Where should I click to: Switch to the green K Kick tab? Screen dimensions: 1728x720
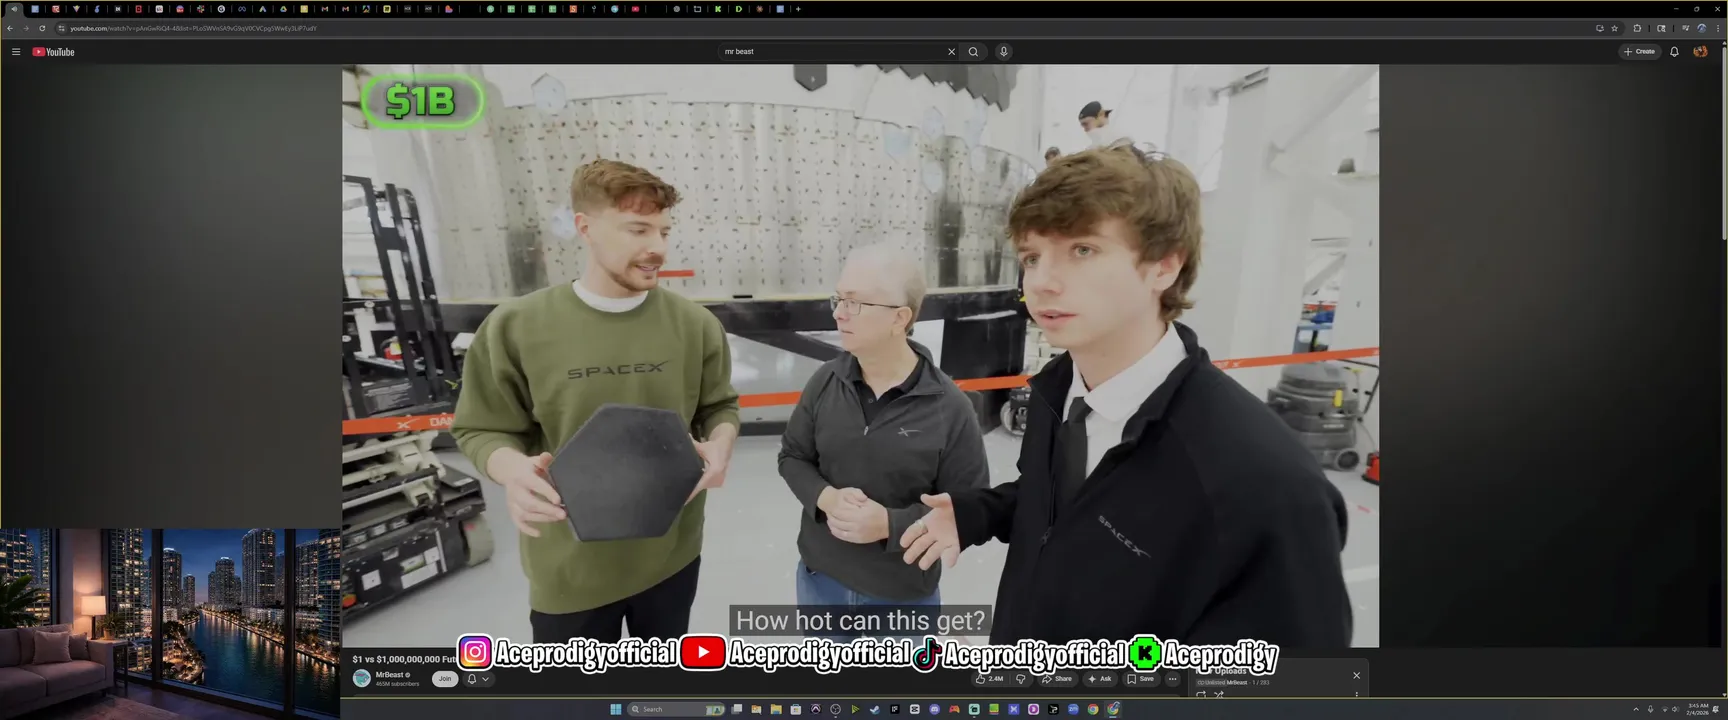(x=717, y=9)
